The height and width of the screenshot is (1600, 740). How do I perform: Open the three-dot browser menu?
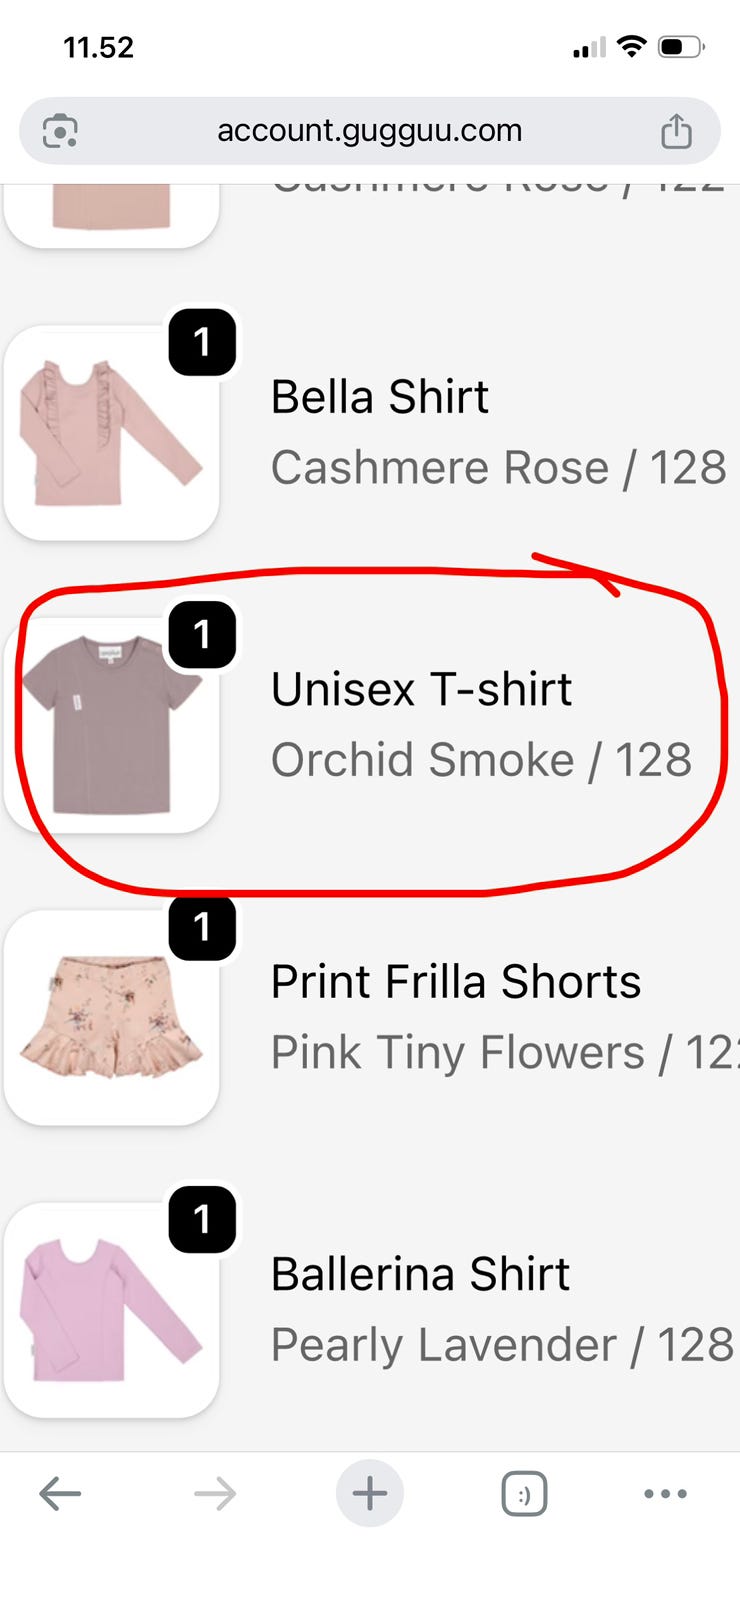pos(665,1494)
